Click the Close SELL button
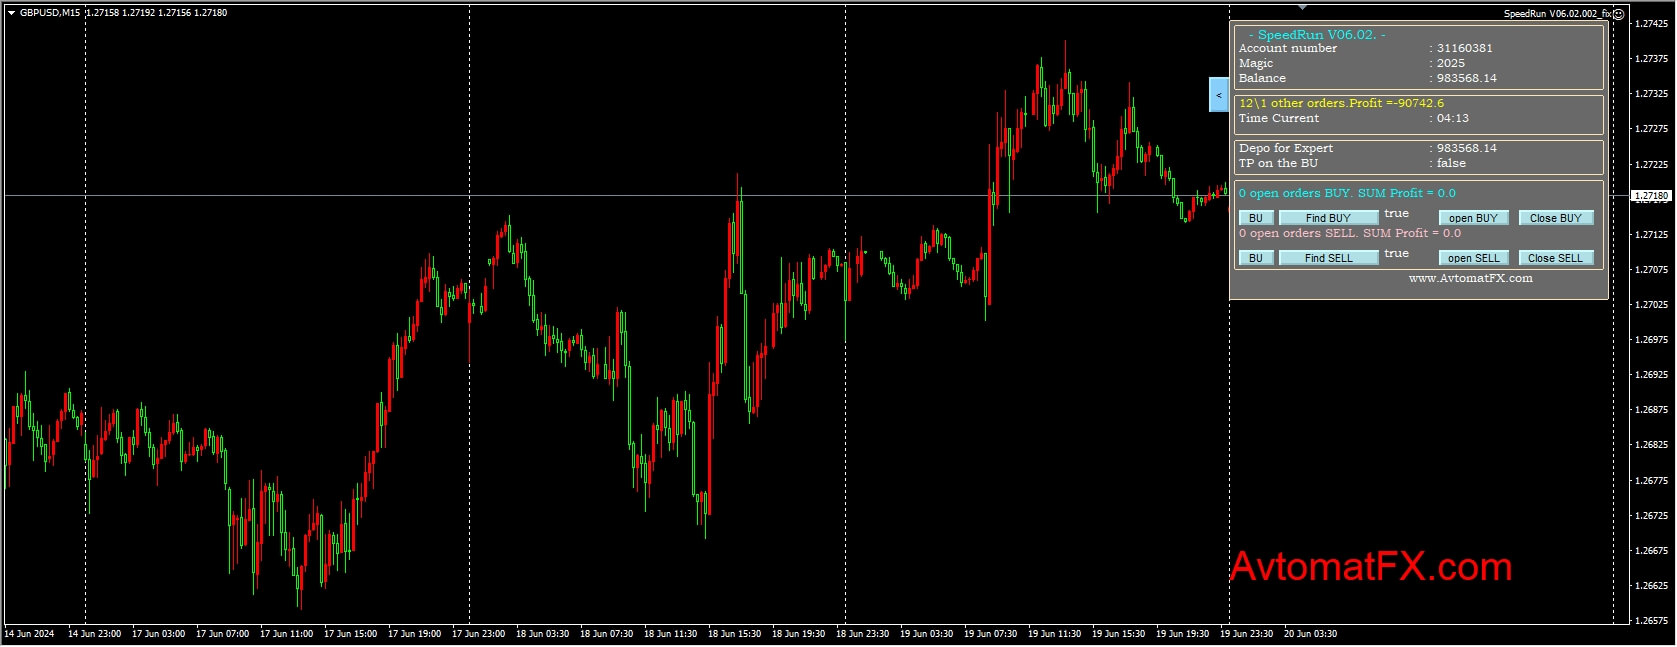The width and height of the screenshot is (1677, 647). [1555, 258]
